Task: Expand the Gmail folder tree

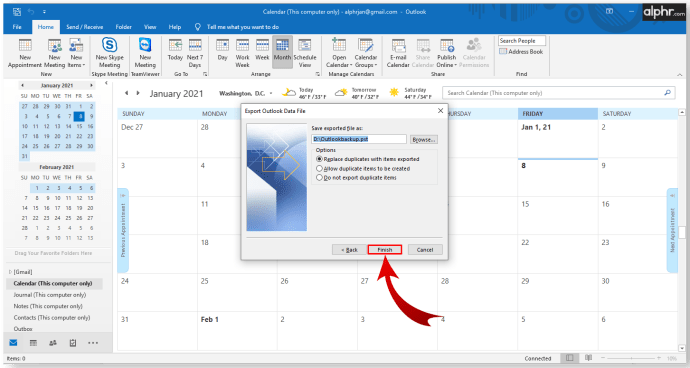Action: [10, 272]
